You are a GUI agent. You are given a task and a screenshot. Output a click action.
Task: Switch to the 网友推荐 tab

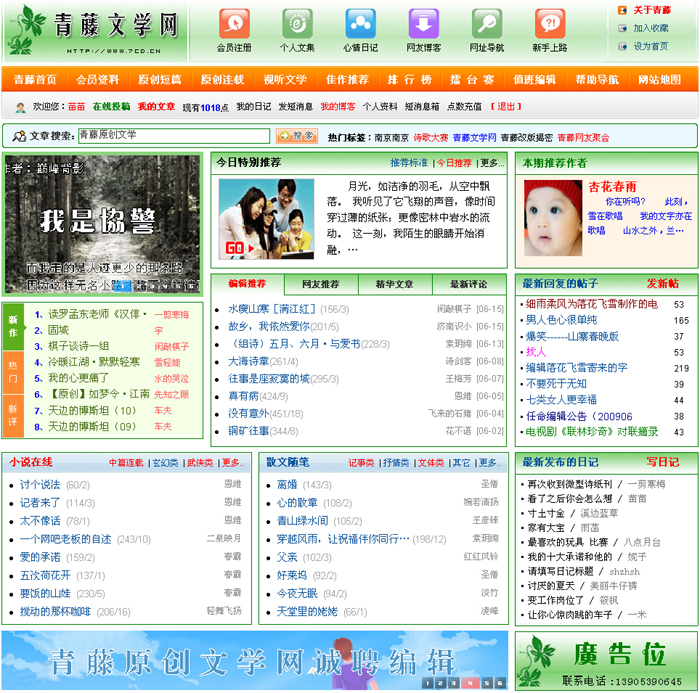[x=321, y=284]
